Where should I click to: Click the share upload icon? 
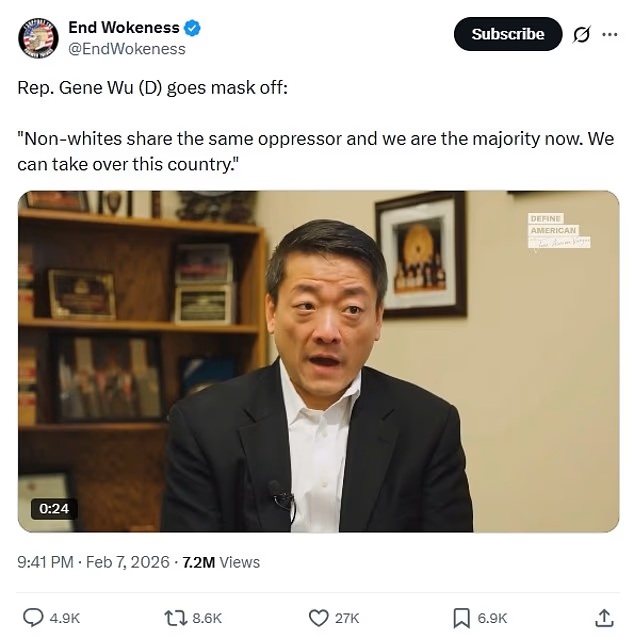[604, 618]
